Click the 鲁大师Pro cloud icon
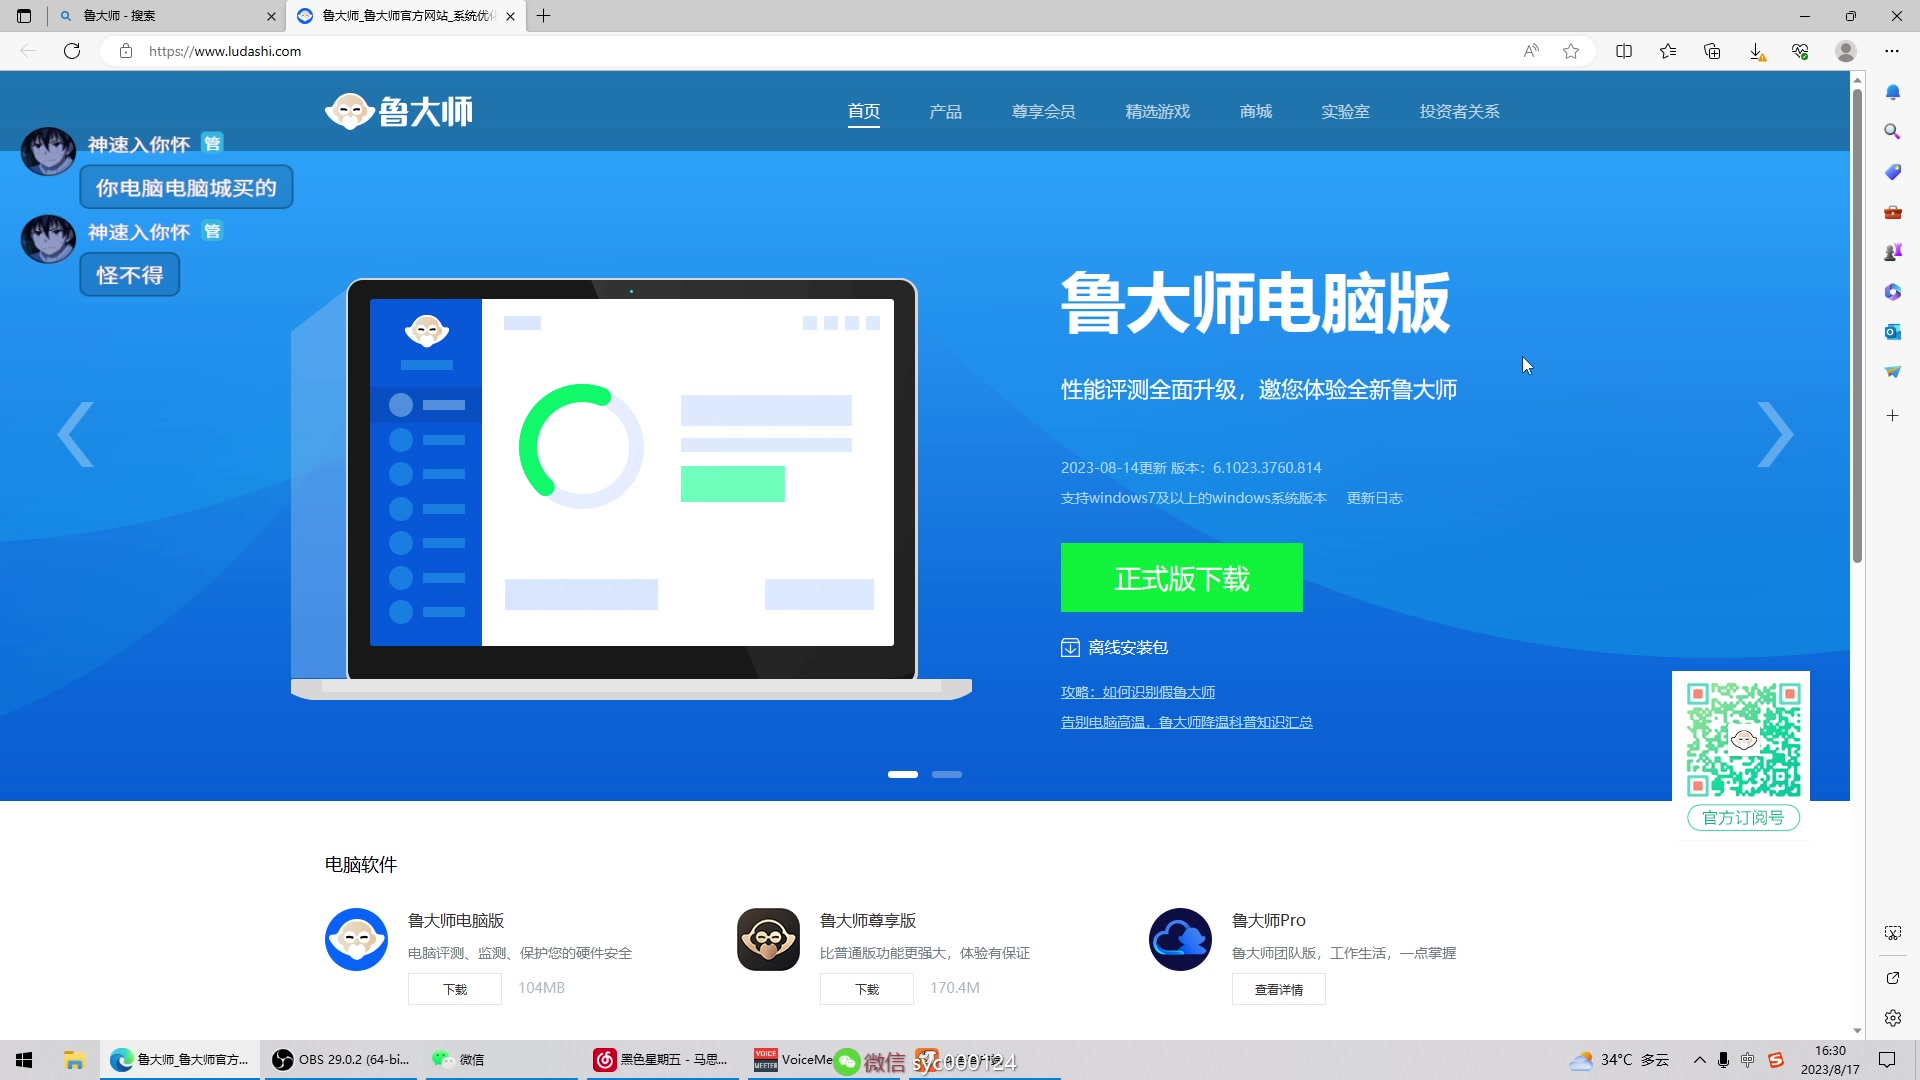Viewport: 1920px width, 1080px height. point(1180,939)
